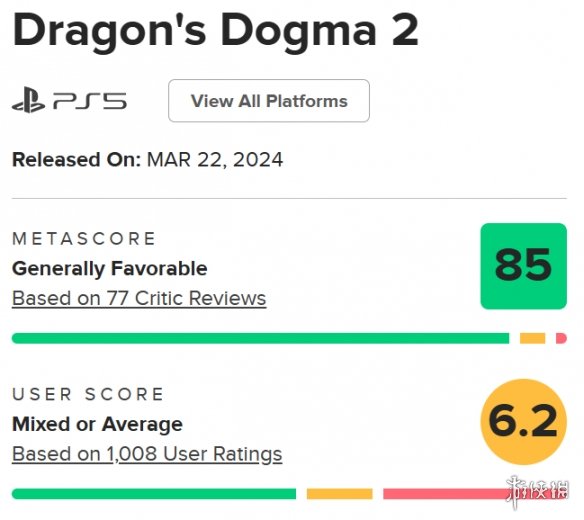Screen dimensions: 584x520
Task: Click the Mixed or Average rating text
Action: point(97,425)
